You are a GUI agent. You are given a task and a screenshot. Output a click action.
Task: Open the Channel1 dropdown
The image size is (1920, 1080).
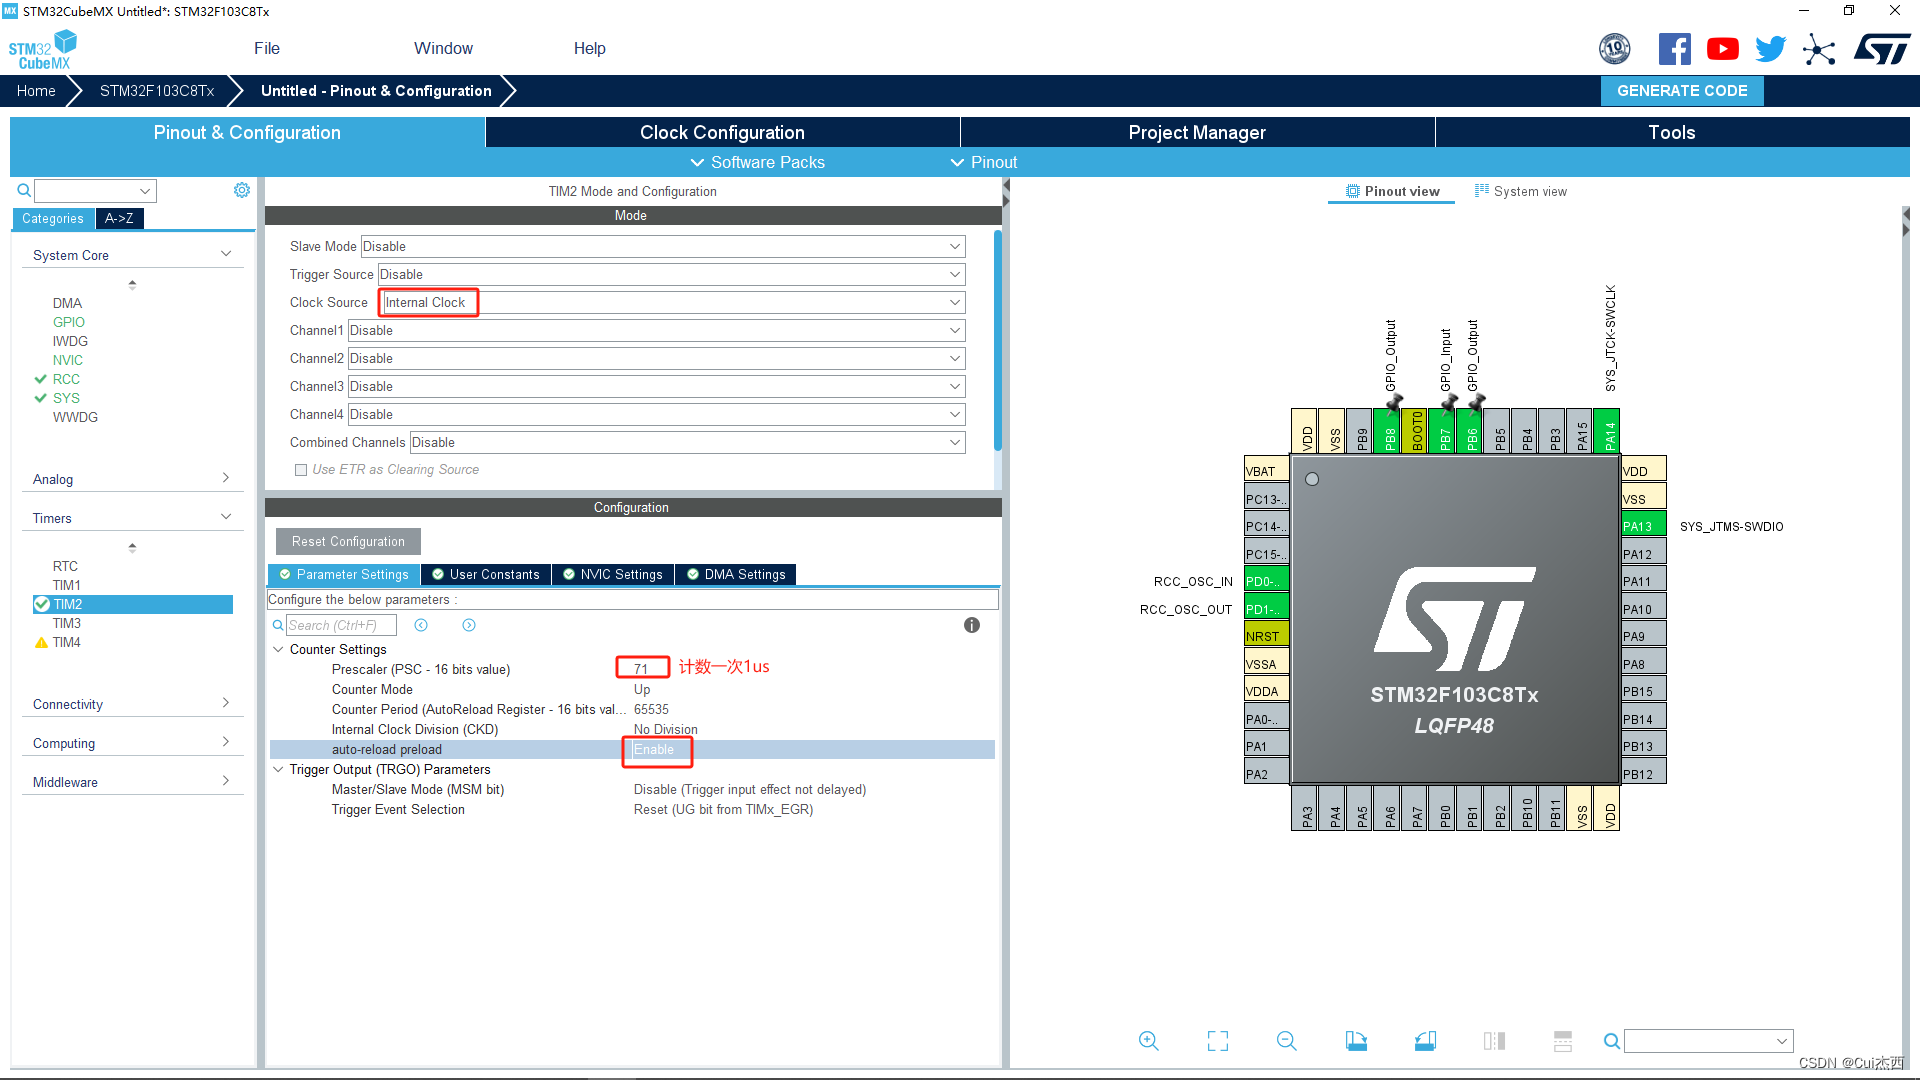pyautogui.click(x=657, y=330)
